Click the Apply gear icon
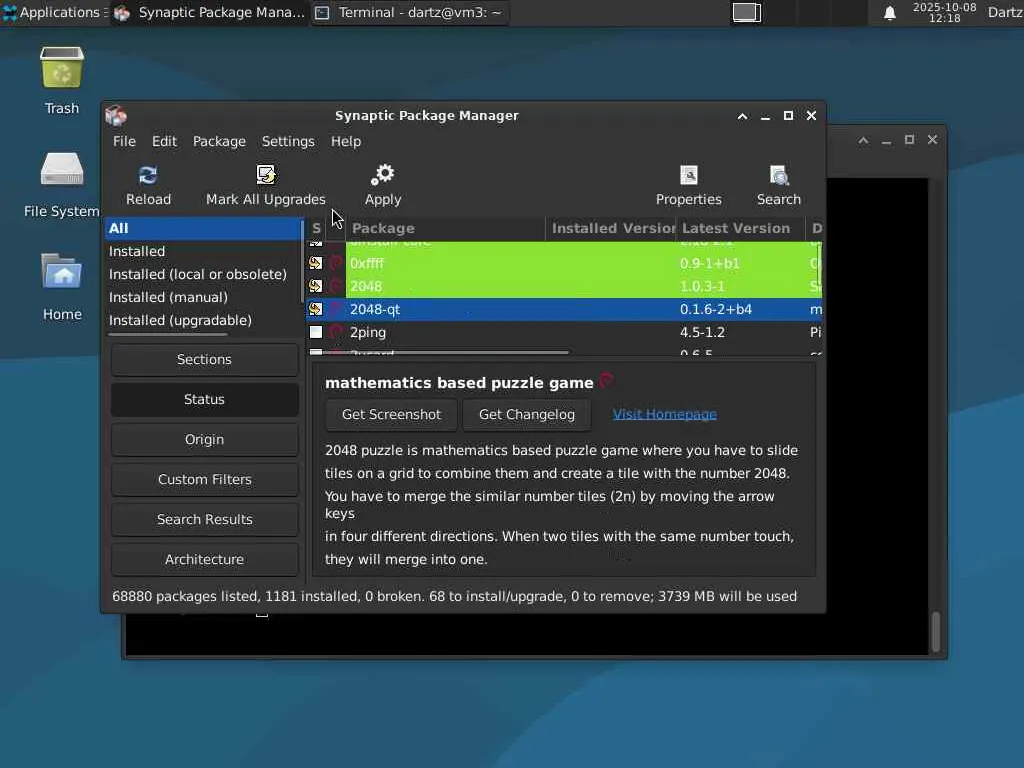Image resolution: width=1024 pixels, height=768 pixels. click(x=383, y=175)
